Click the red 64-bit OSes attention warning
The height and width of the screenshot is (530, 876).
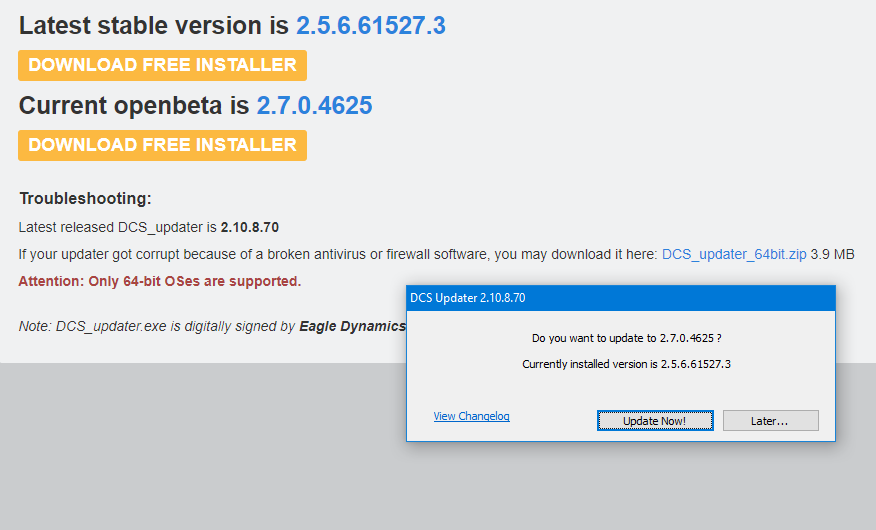click(160, 281)
